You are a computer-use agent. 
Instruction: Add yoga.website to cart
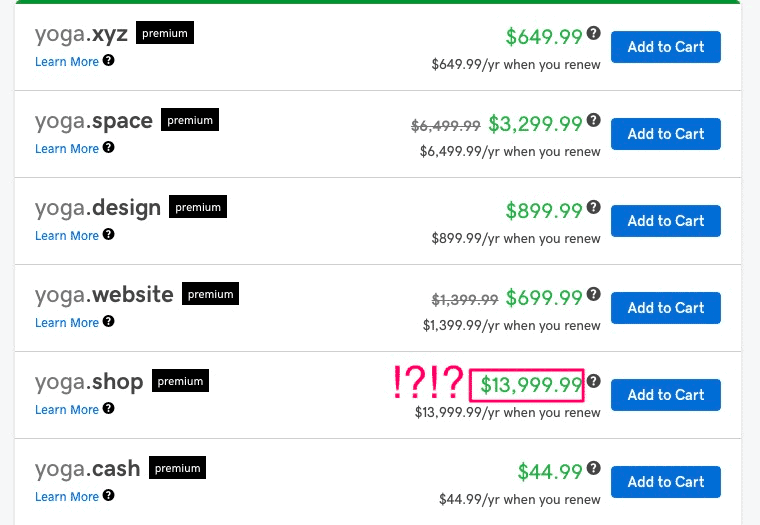pos(665,308)
